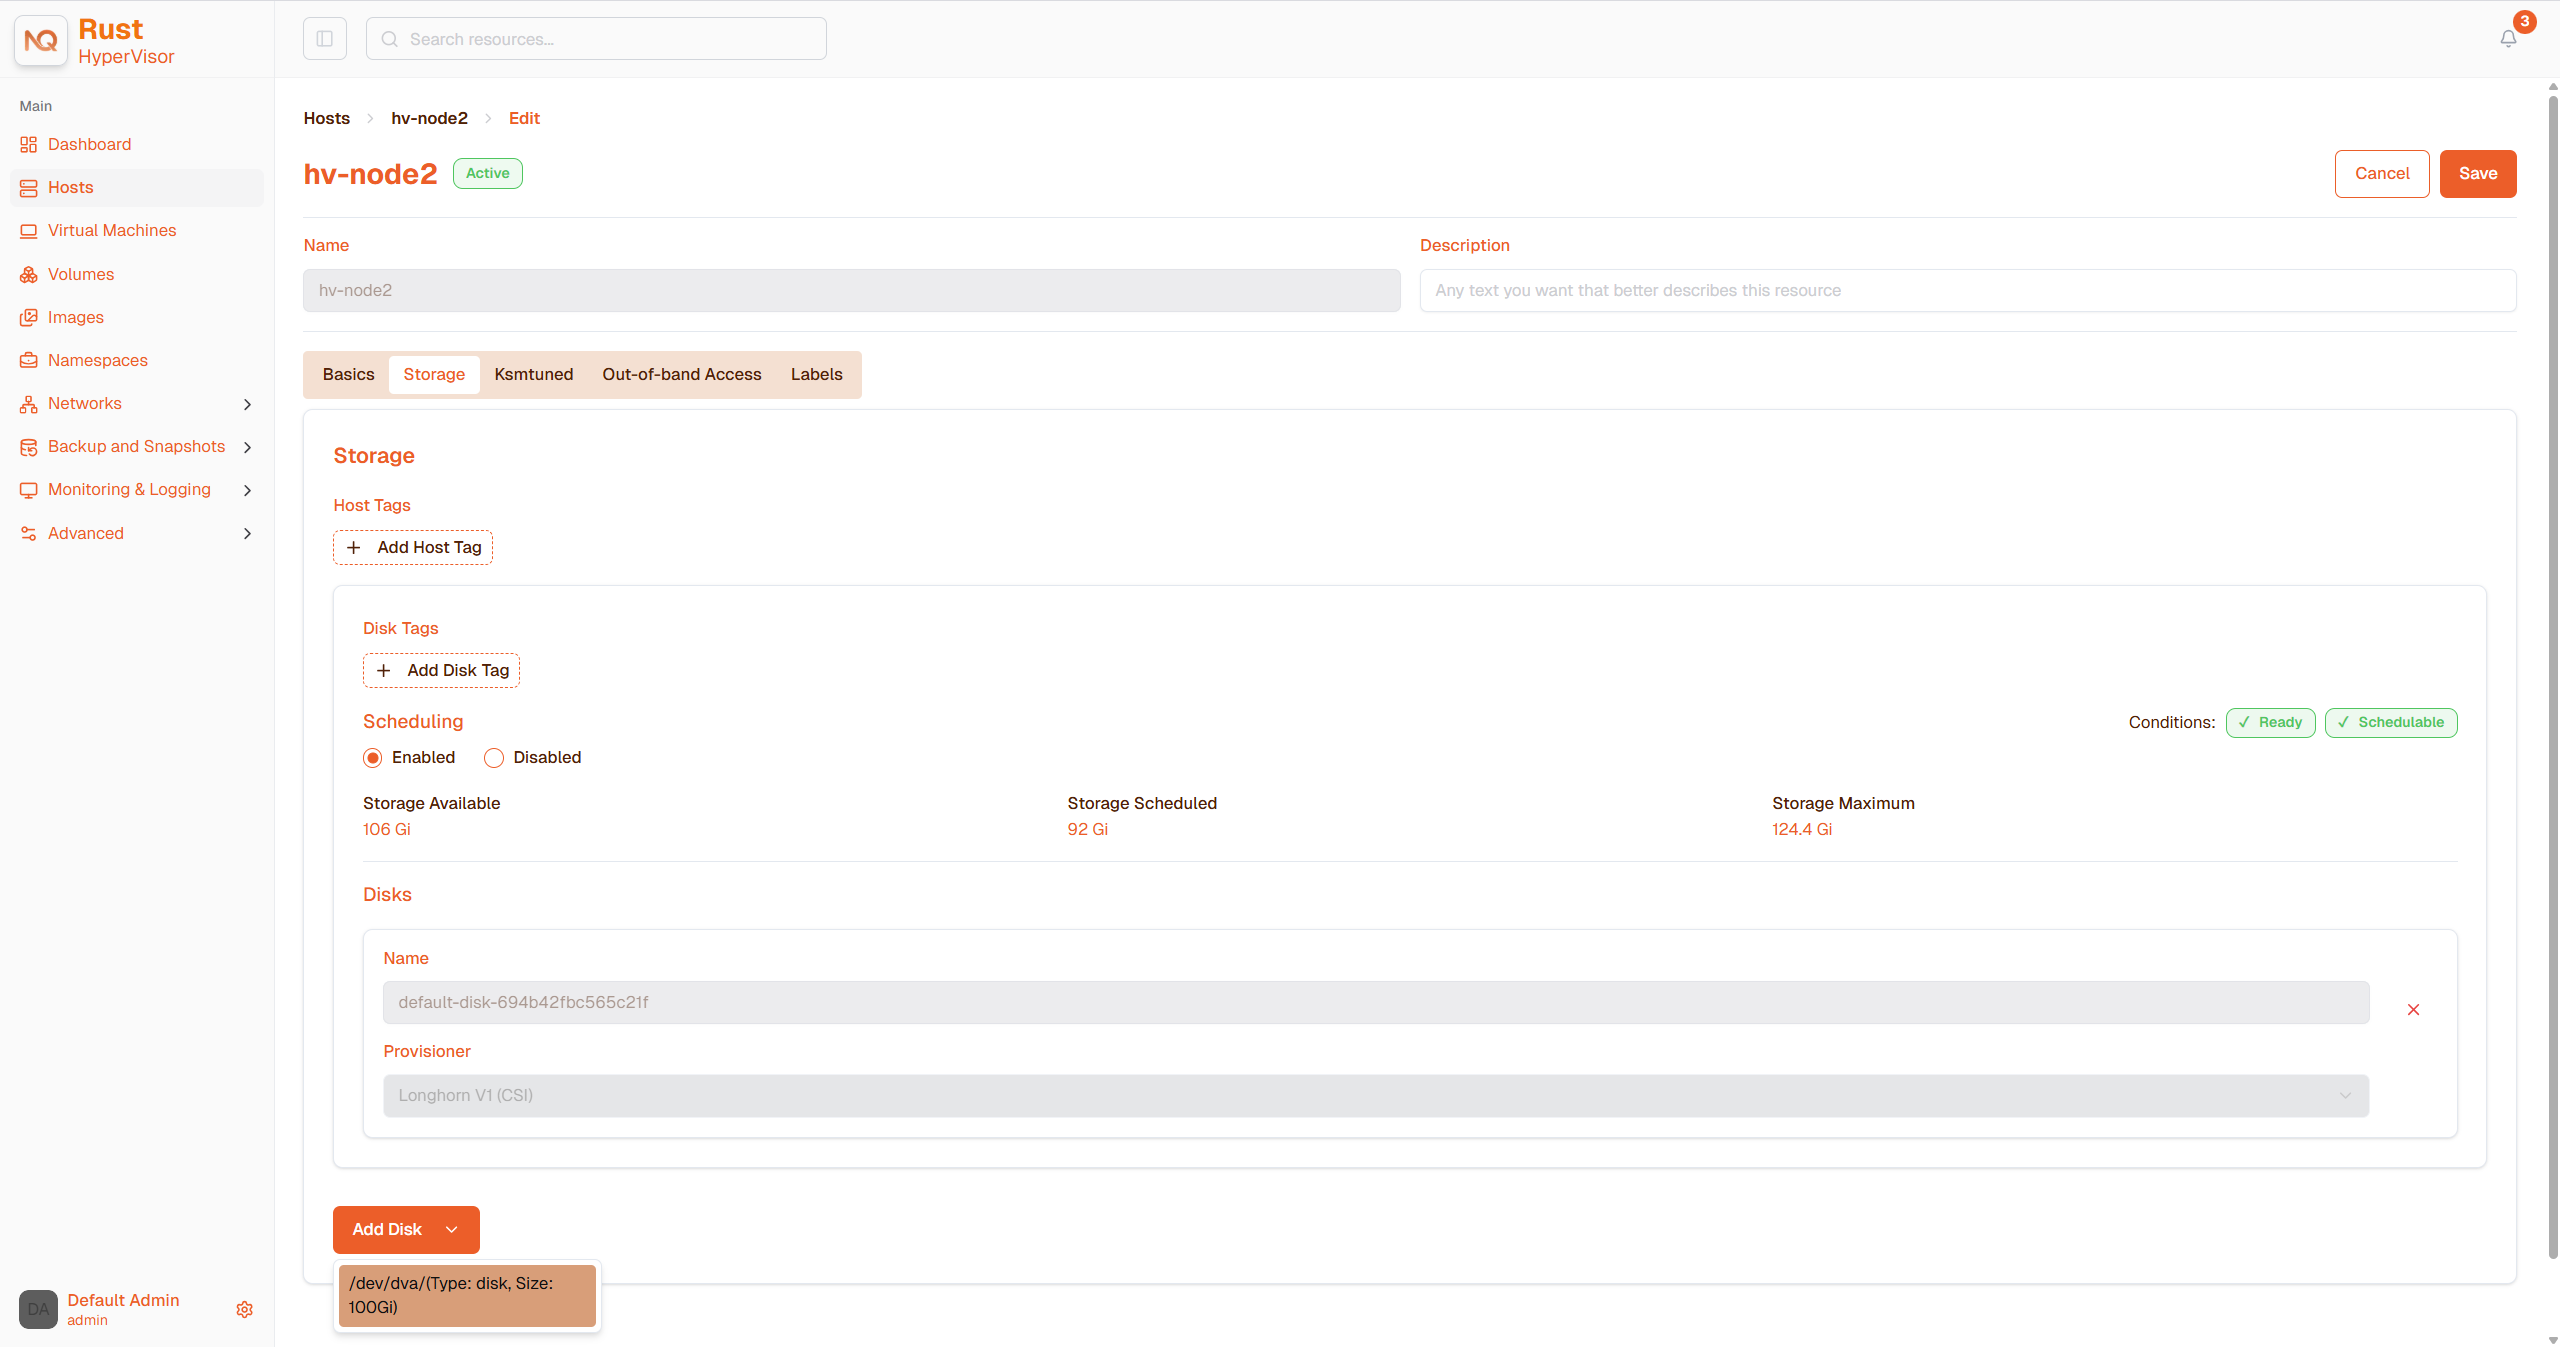Click Add Host Tag button
The width and height of the screenshot is (2560, 1347).
[413, 548]
